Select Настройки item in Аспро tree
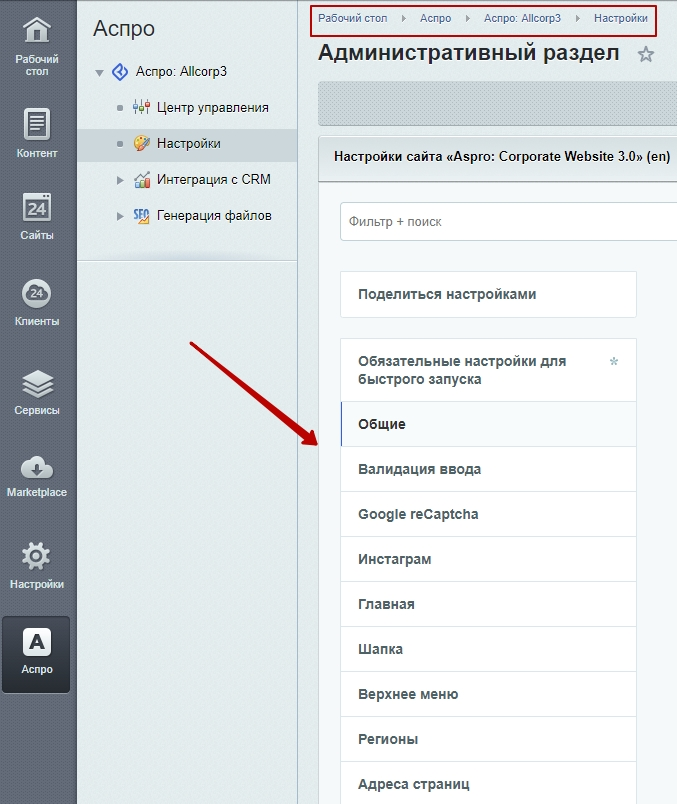Viewport: 677px width, 804px height. [x=189, y=144]
